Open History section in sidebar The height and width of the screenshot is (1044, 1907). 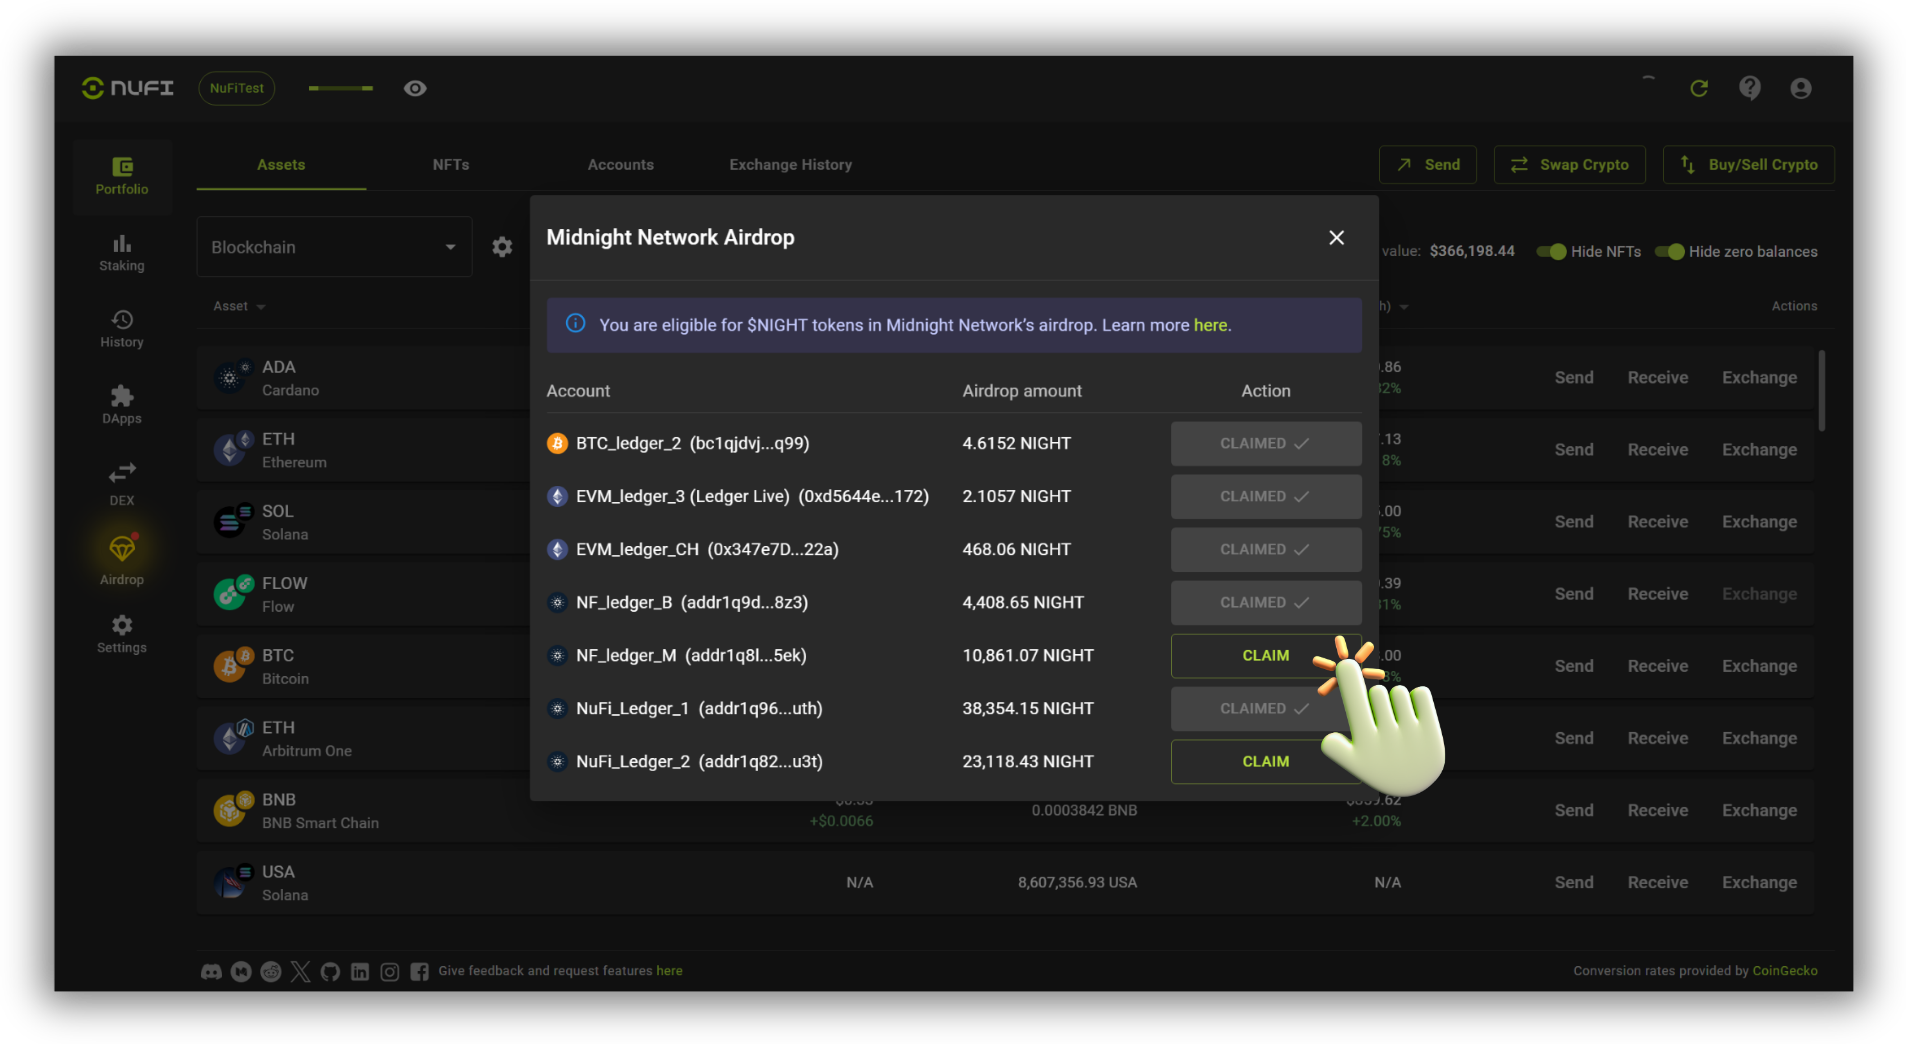click(x=122, y=329)
